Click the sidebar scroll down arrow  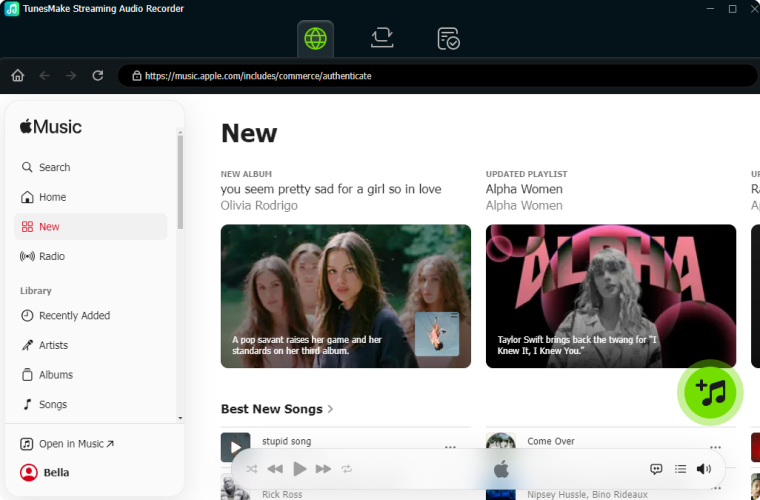coord(180,418)
